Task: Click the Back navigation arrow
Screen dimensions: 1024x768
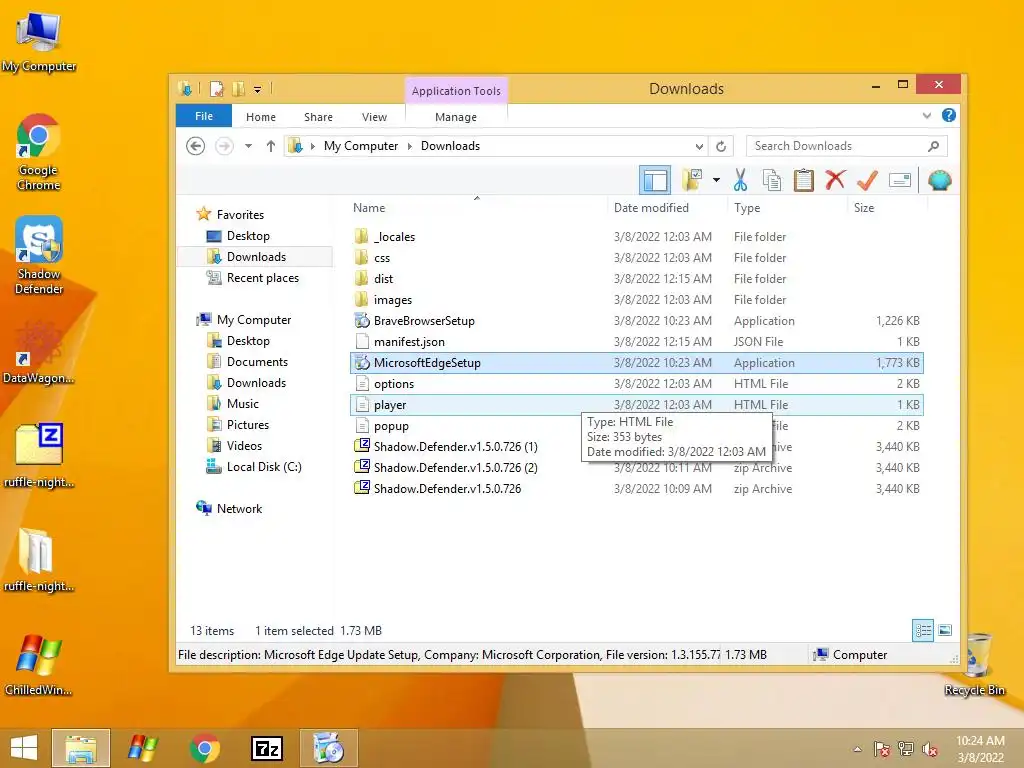Action: click(195, 146)
